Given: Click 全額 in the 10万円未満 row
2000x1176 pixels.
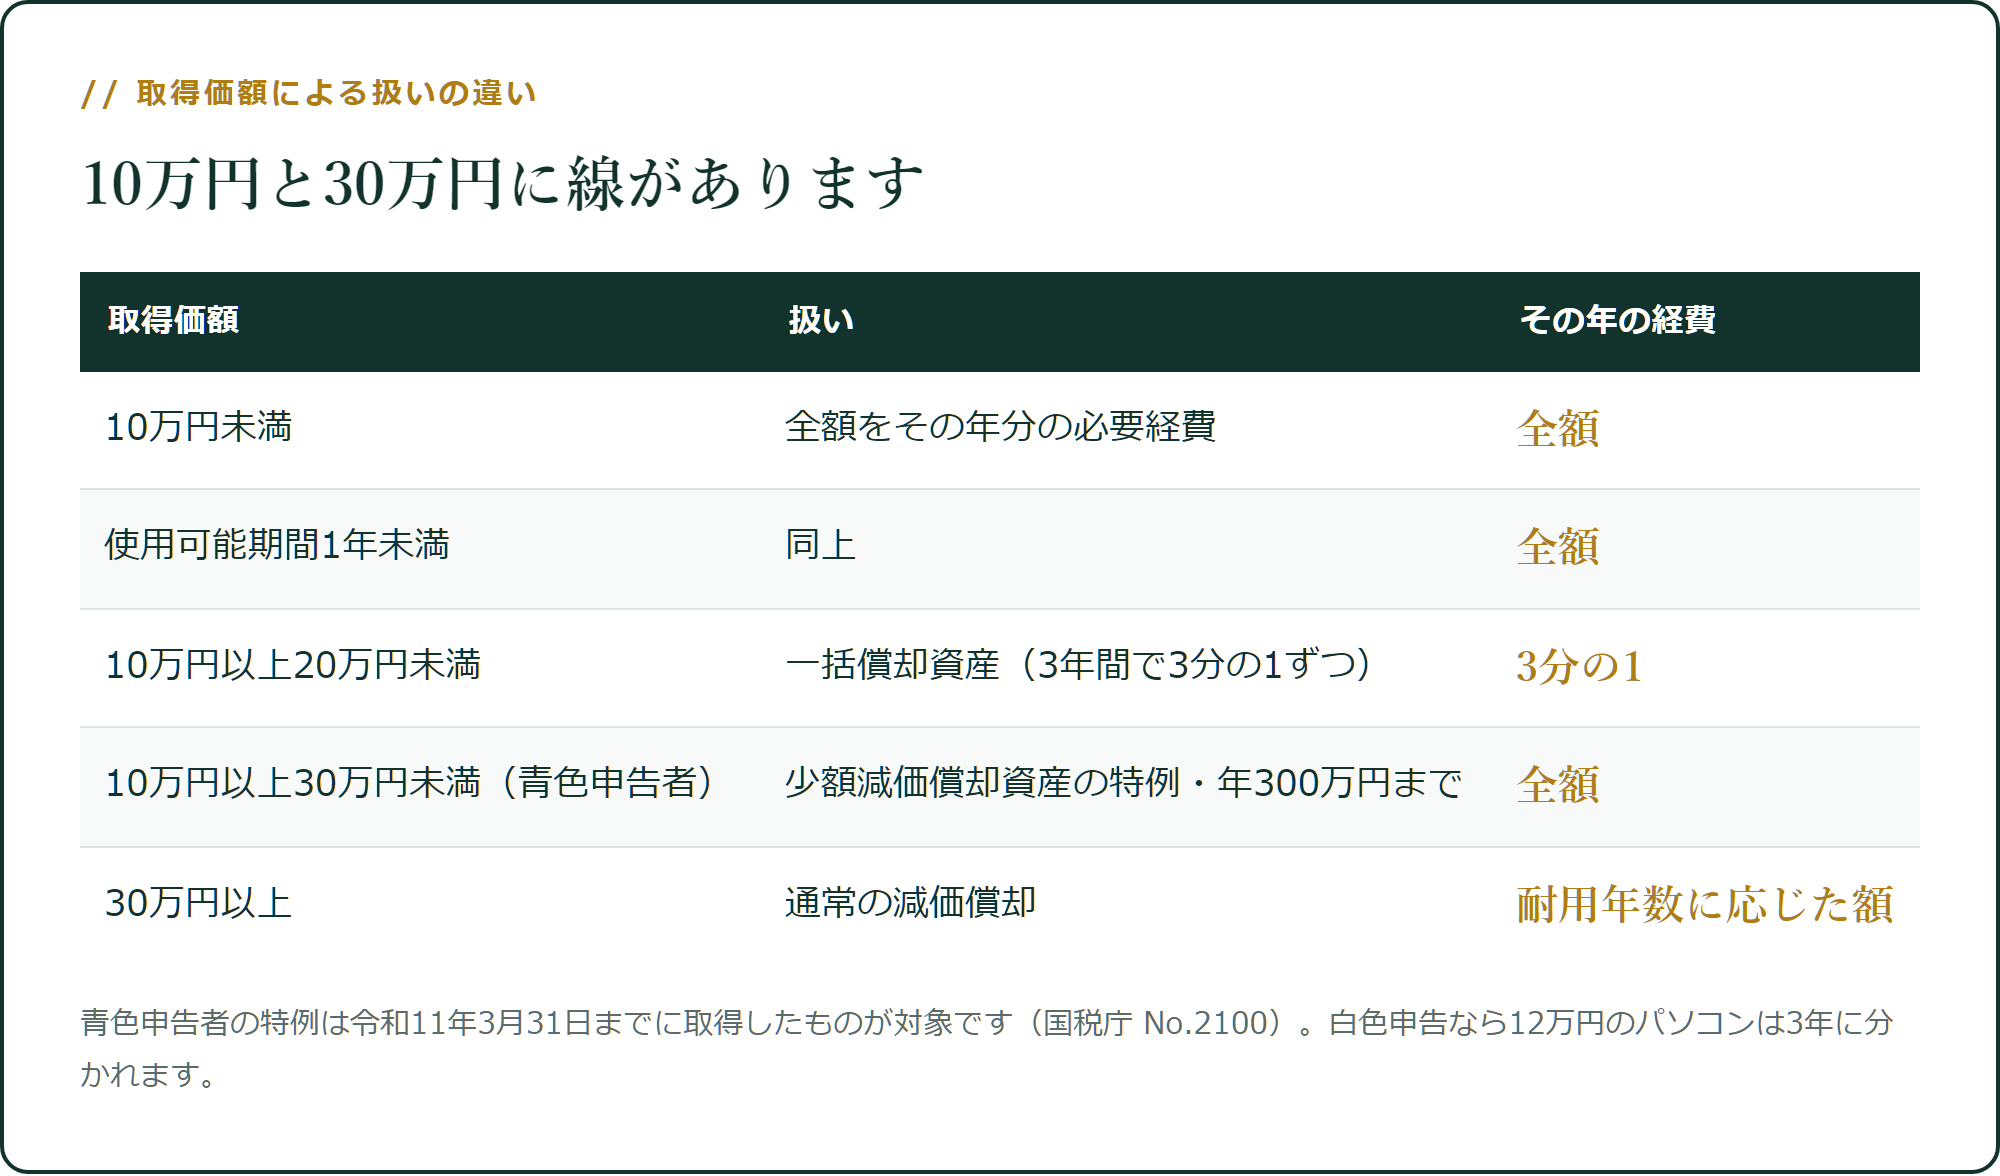Looking at the screenshot, I should coord(1558,429).
